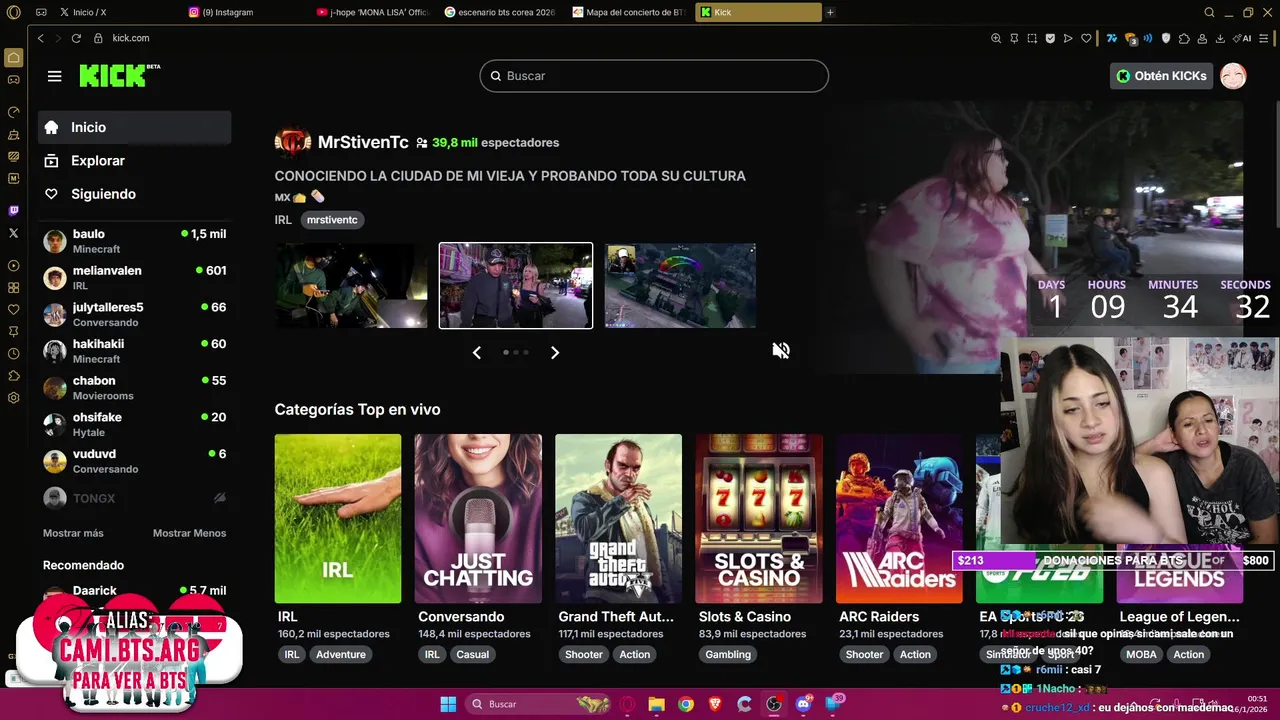The width and height of the screenshot is (1280, 720).
Task: Open chabon's Movierooms channel
Action: point(135,388)
